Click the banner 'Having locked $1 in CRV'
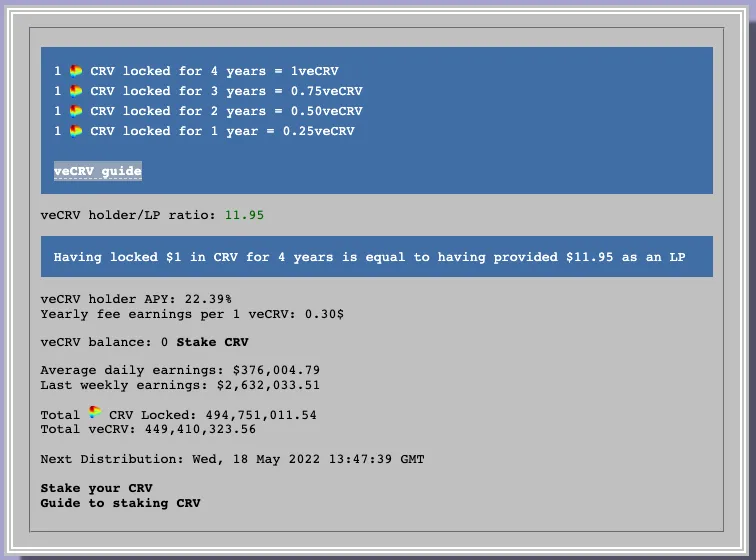The width and height of the screenshot is (756, 560). [x=377, y=257]
